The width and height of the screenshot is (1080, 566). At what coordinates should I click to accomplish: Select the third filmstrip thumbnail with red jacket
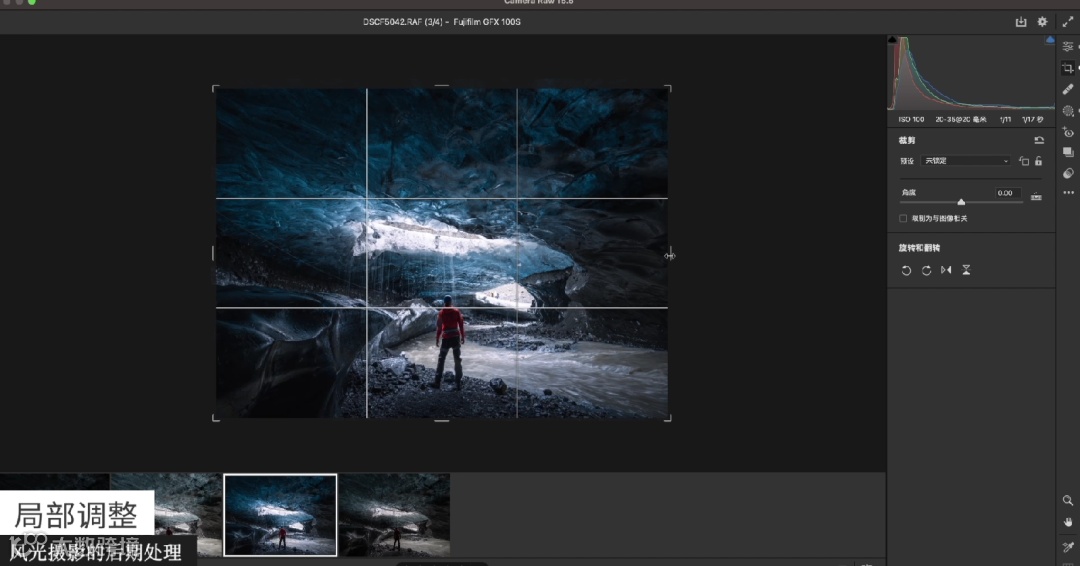point(280,515)
